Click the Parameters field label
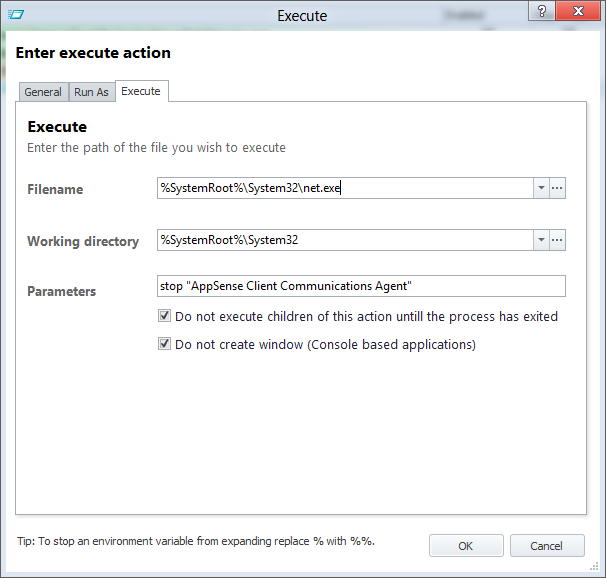 (x=61, y=291)
